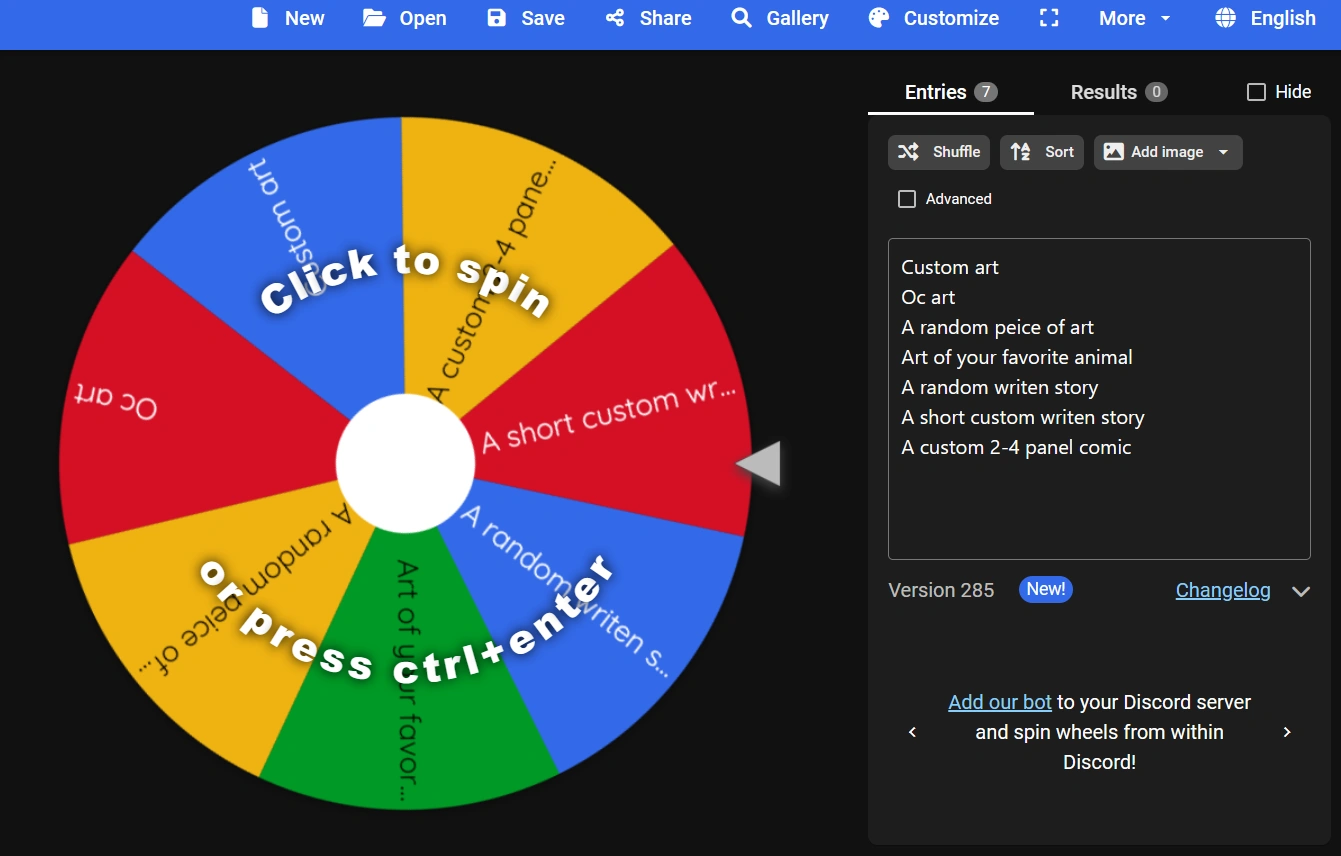Show the next promo slide with right arrow
Screen dimensions: 1341x856
tap(1287, 732)
